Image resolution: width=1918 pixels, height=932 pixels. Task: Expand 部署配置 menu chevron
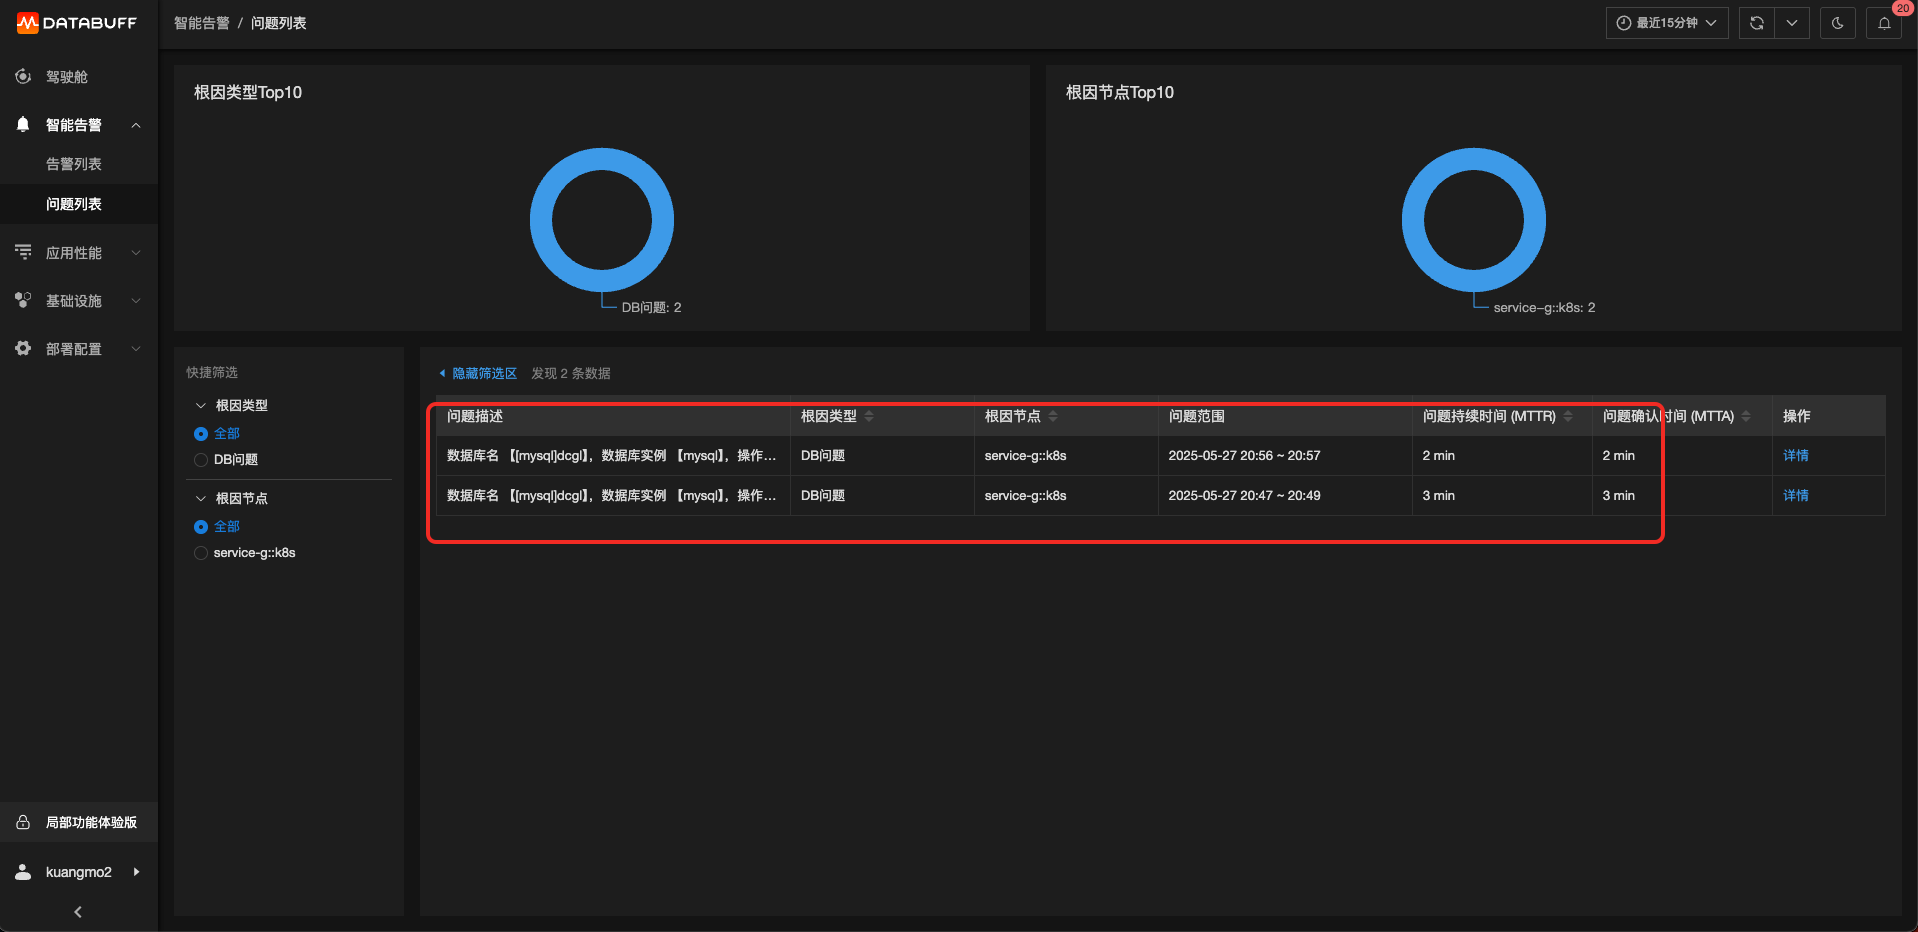(136, 349)
